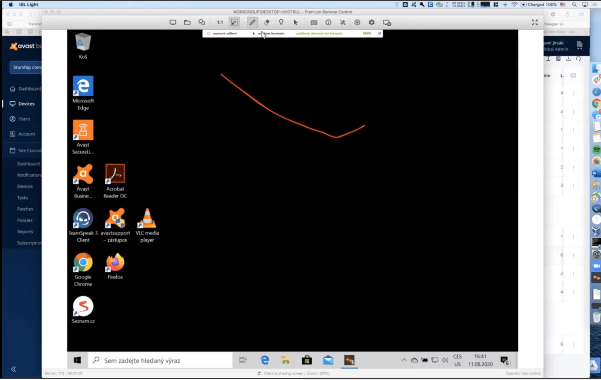Screen dimensions: 601x380
Task: Open the avastsupport zástupce shortcut
Action: [x=115, y=225]
